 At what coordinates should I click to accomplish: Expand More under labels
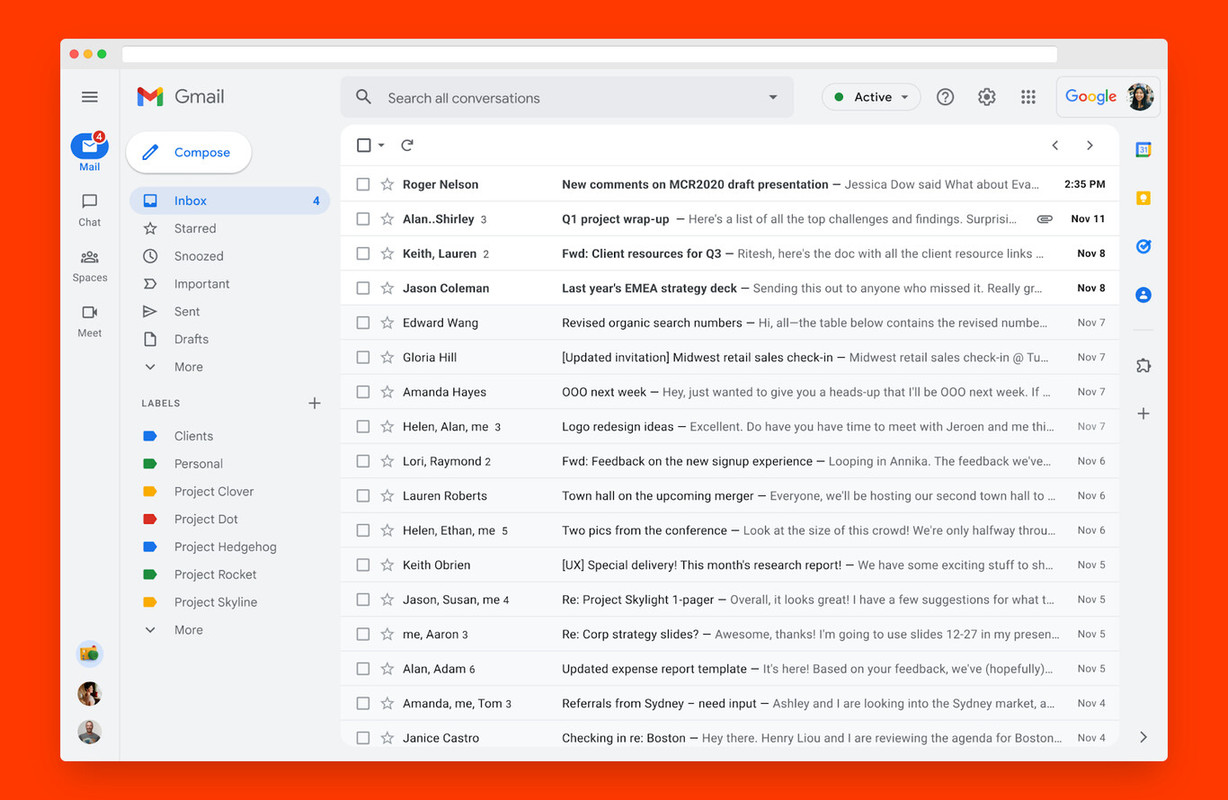point(174,630)
